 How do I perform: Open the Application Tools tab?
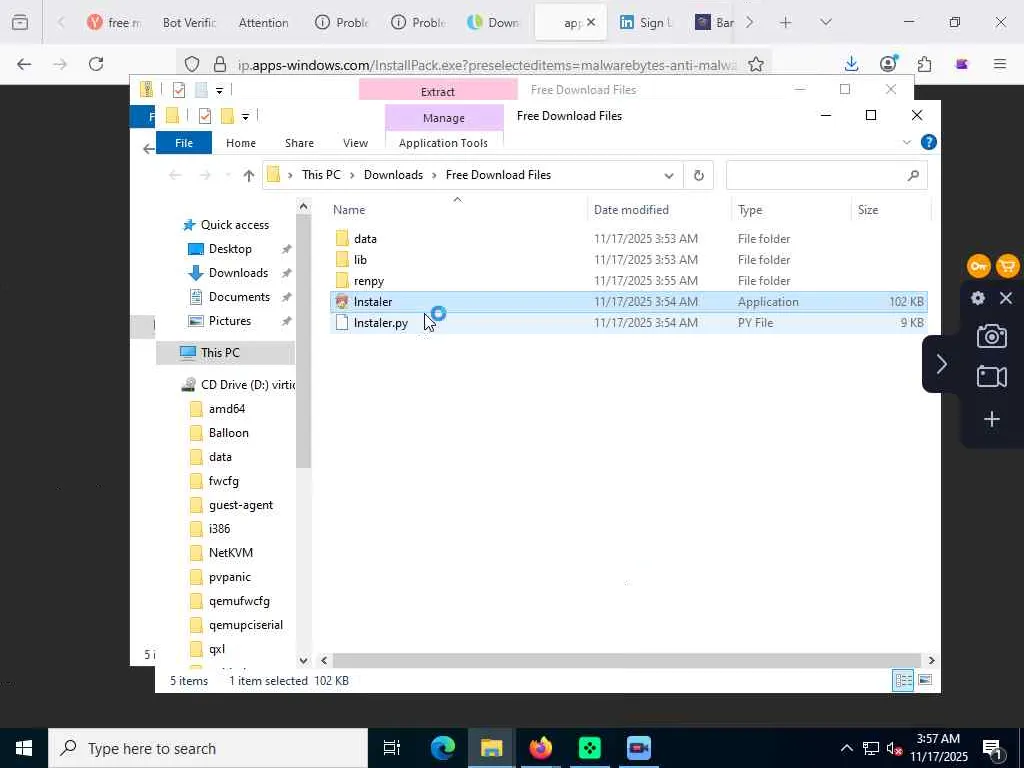coord(443,143)
